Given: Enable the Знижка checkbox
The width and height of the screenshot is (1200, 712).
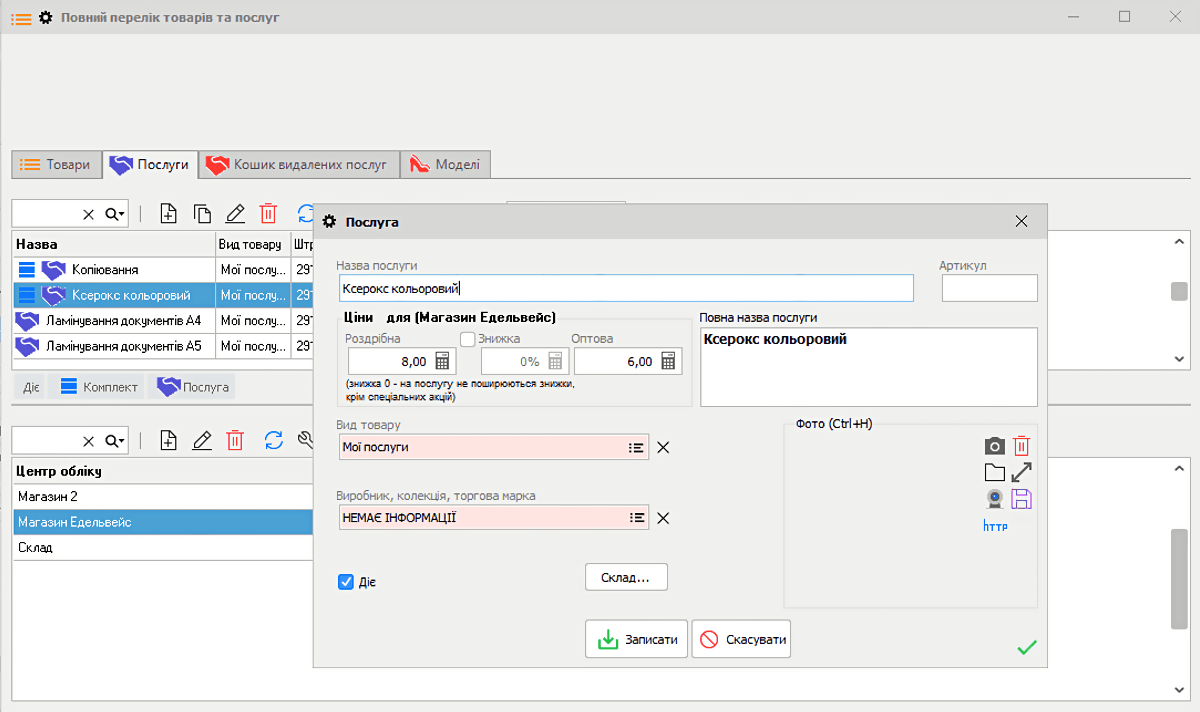Looking at the screenshot, I should (x=467, y=339).
